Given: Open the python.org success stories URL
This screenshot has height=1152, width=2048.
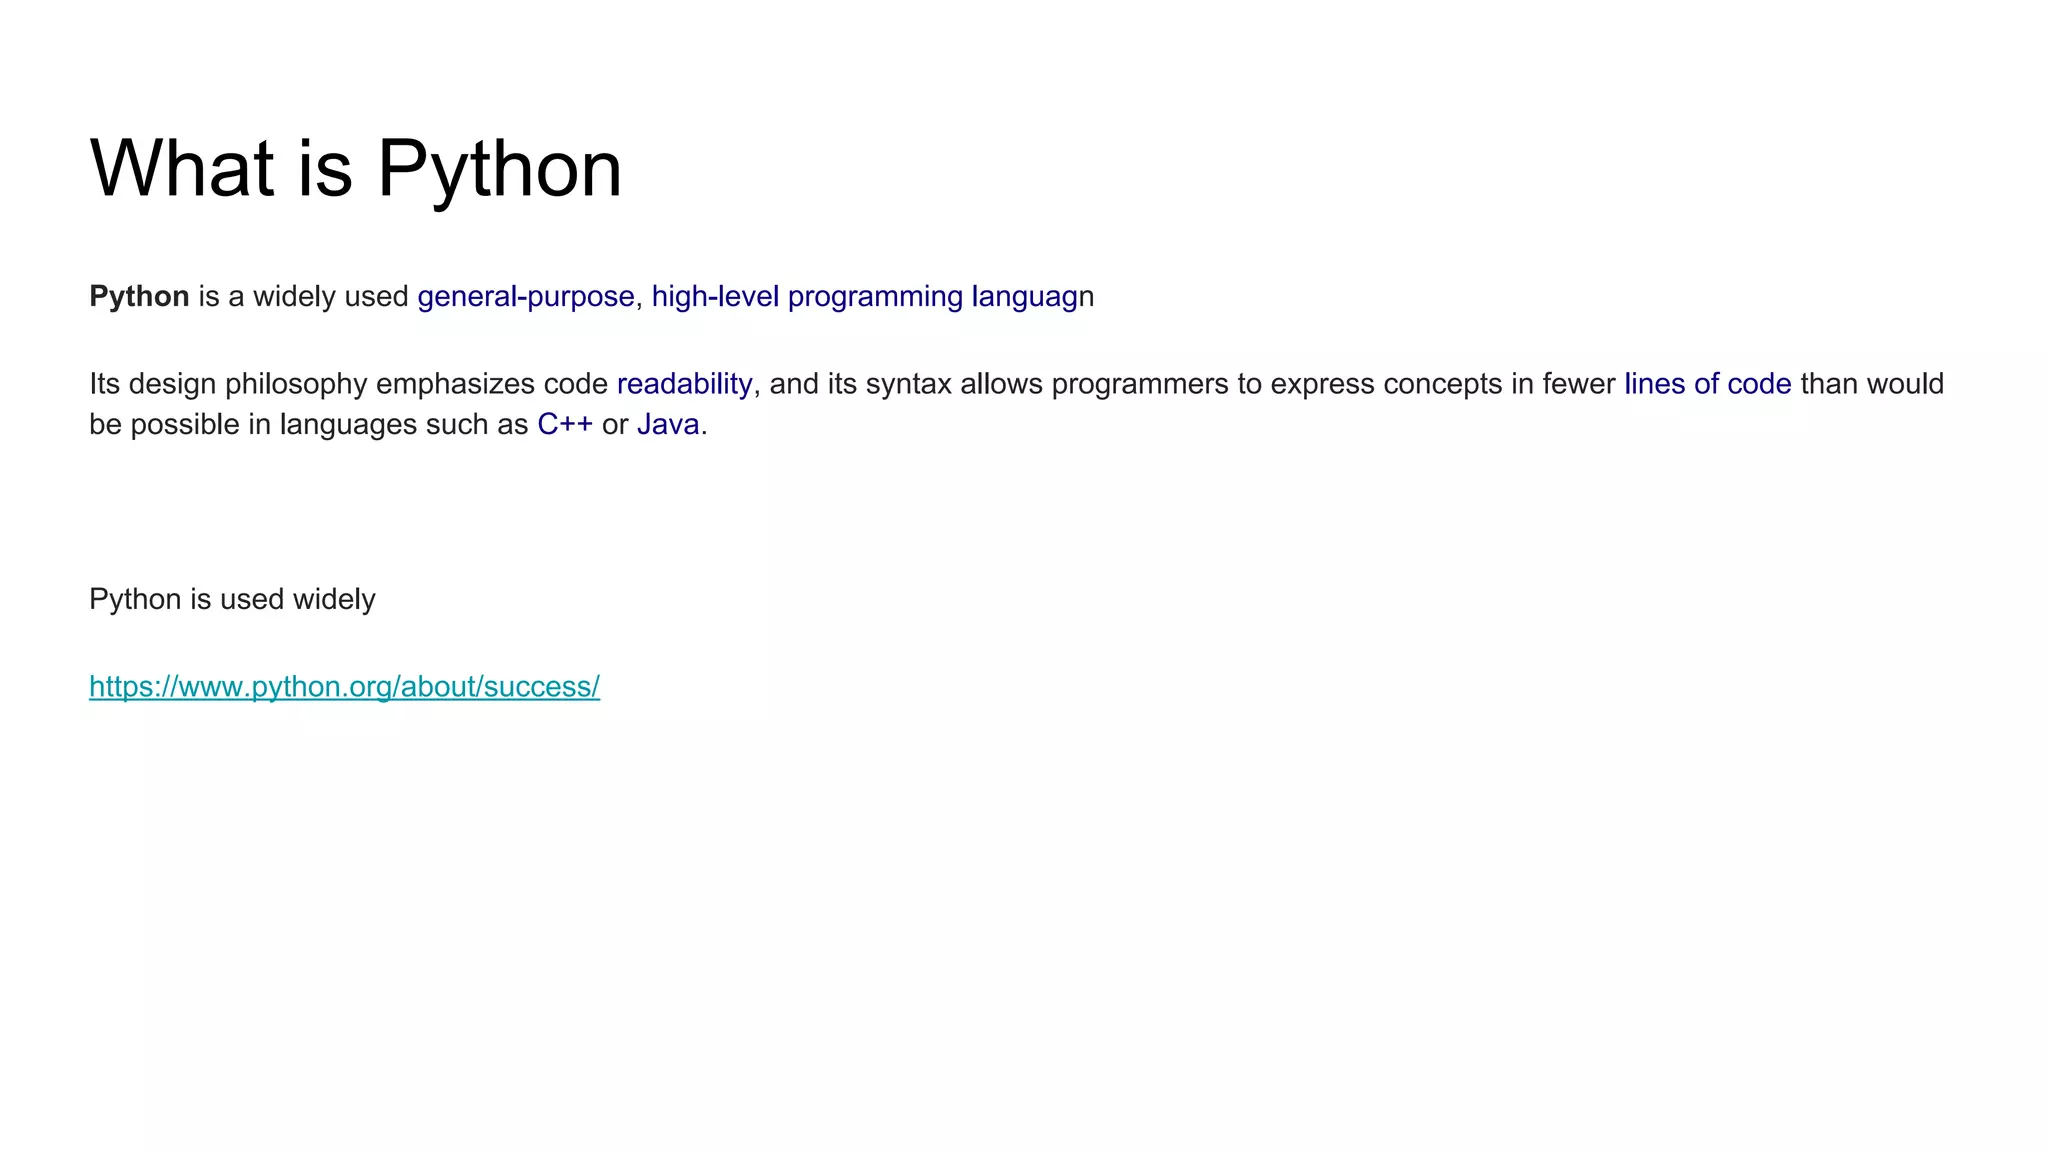Looking at the screenshot, I should tap(344, 686).
